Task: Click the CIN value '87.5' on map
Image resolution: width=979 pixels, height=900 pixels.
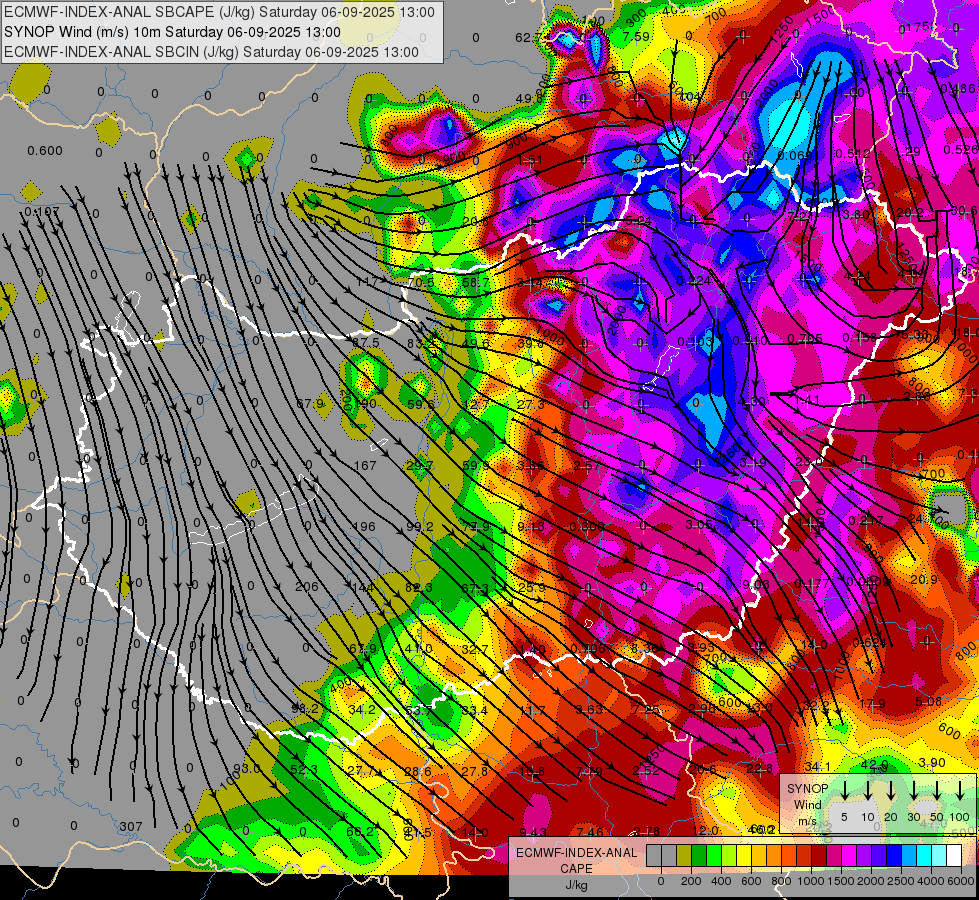Action: tap(366, 343)
